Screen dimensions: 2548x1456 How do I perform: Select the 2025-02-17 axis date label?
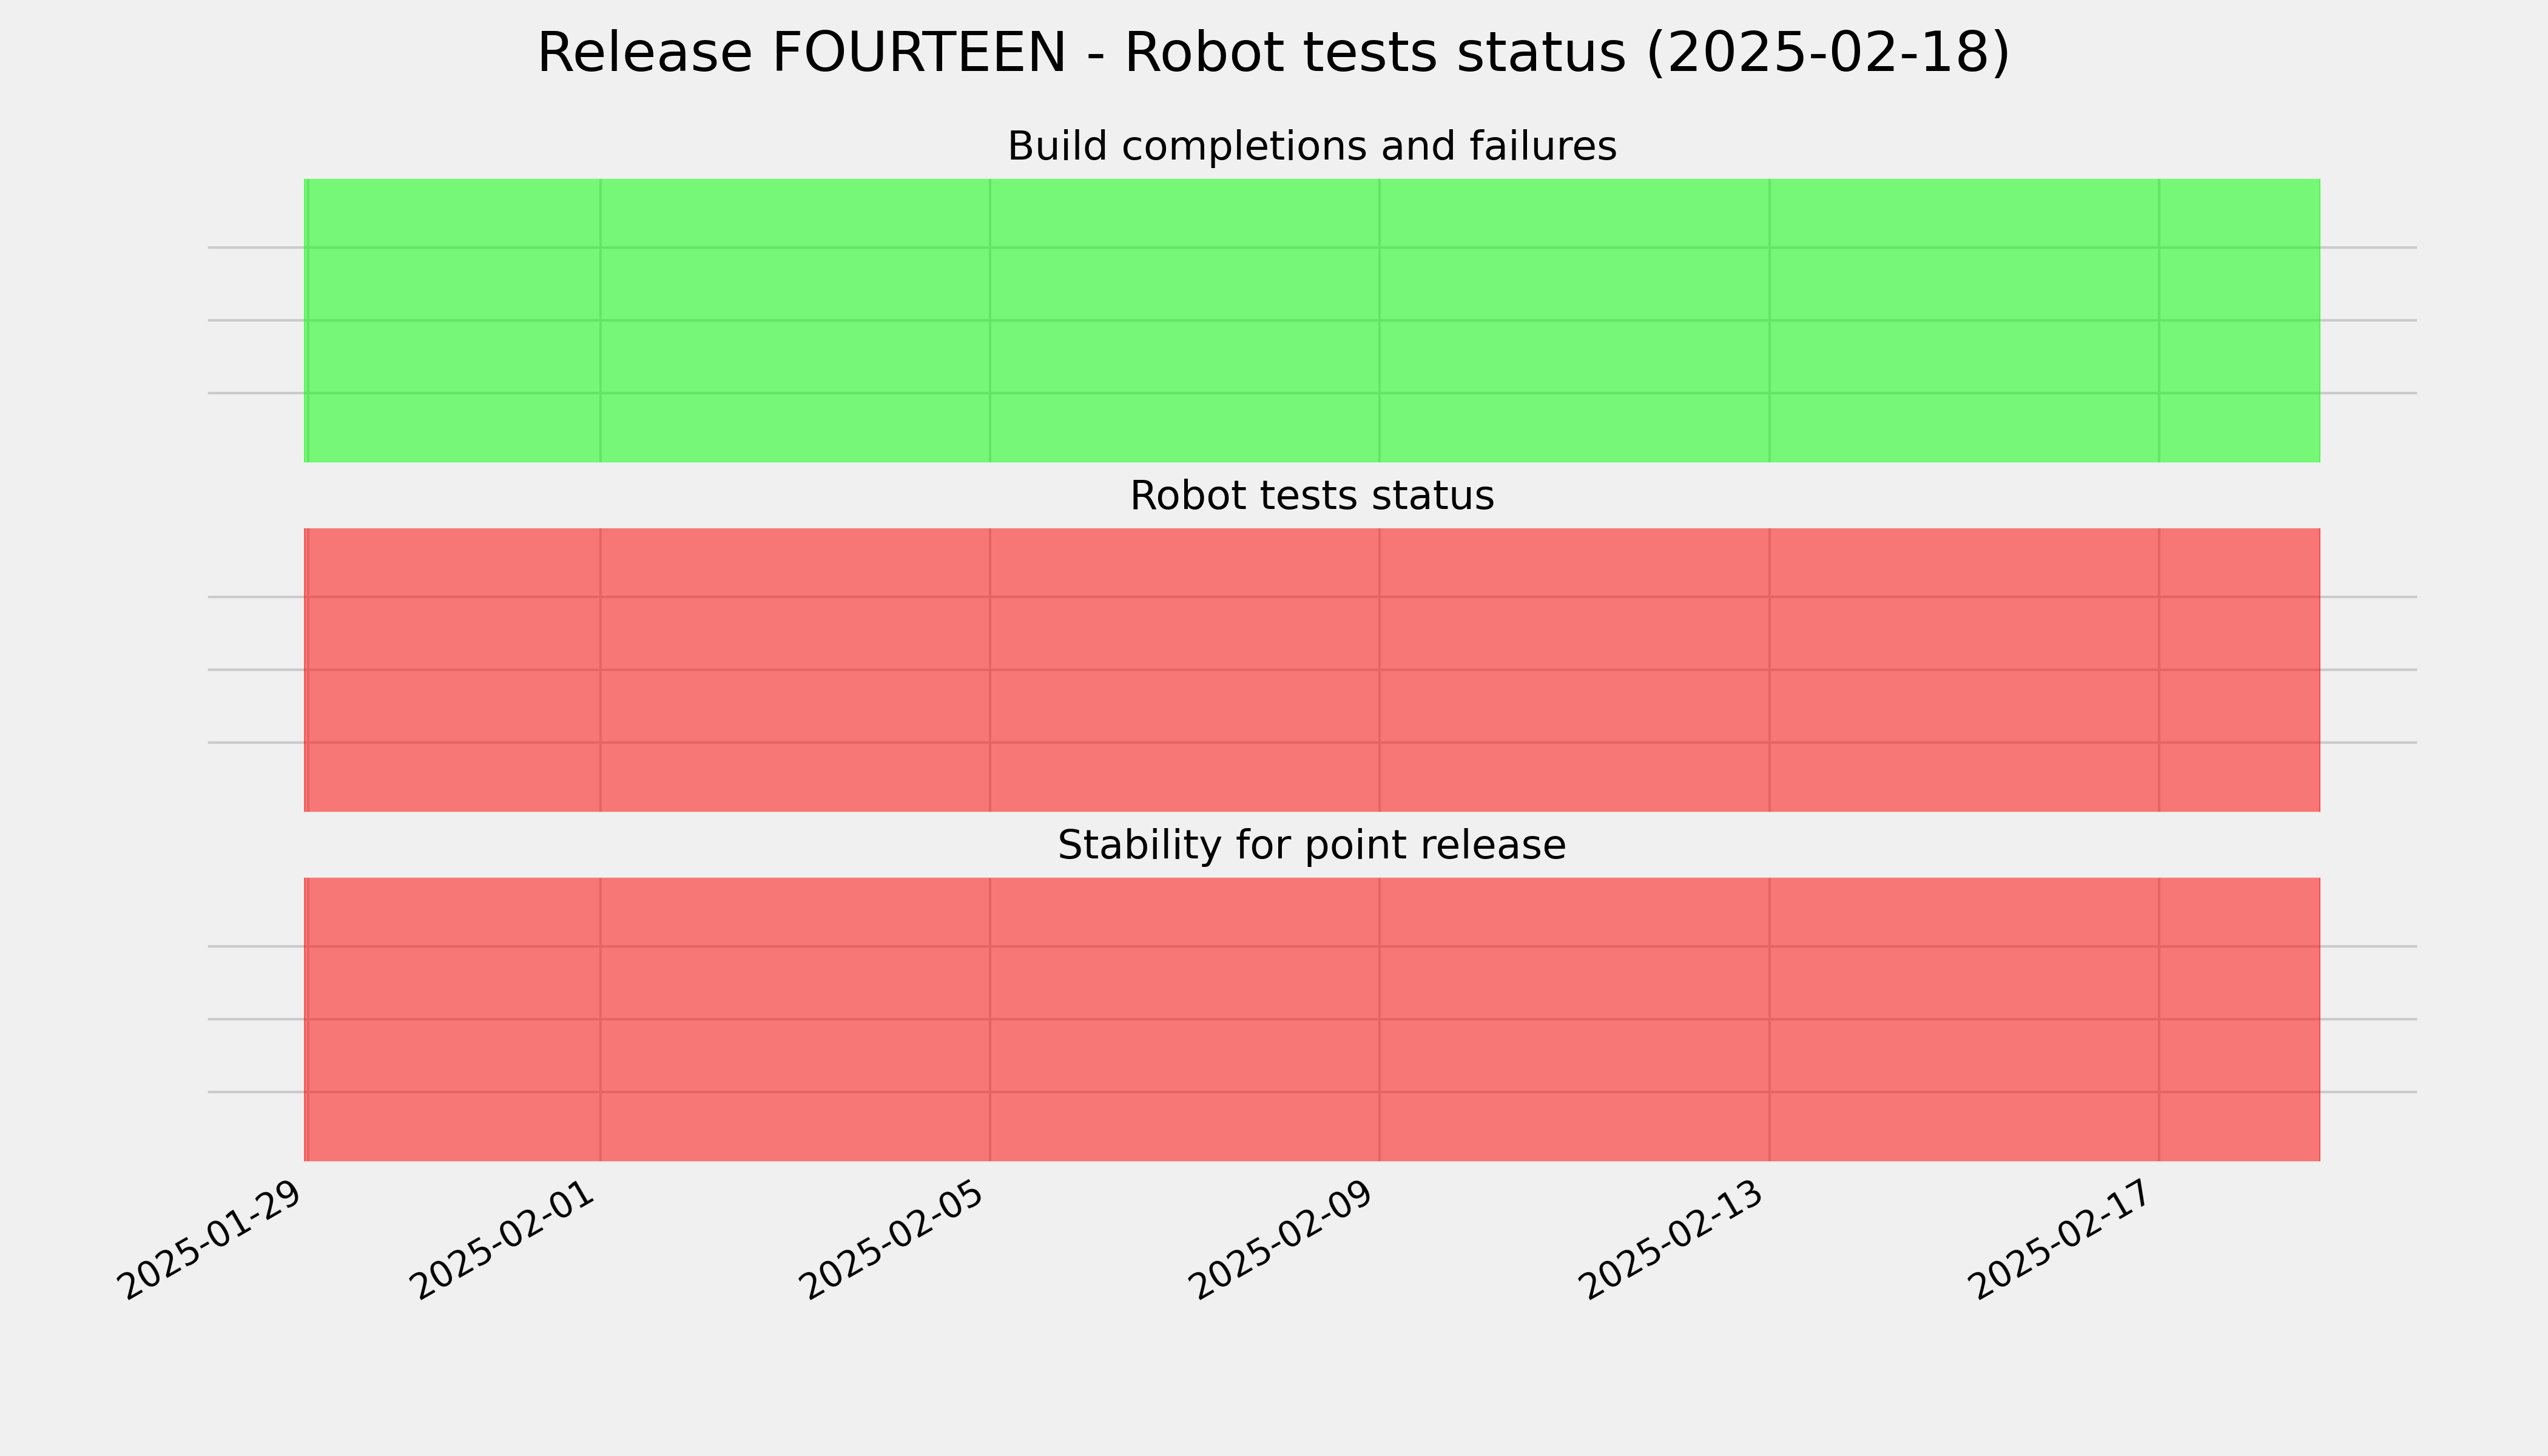click(x=2065, y=1239)
